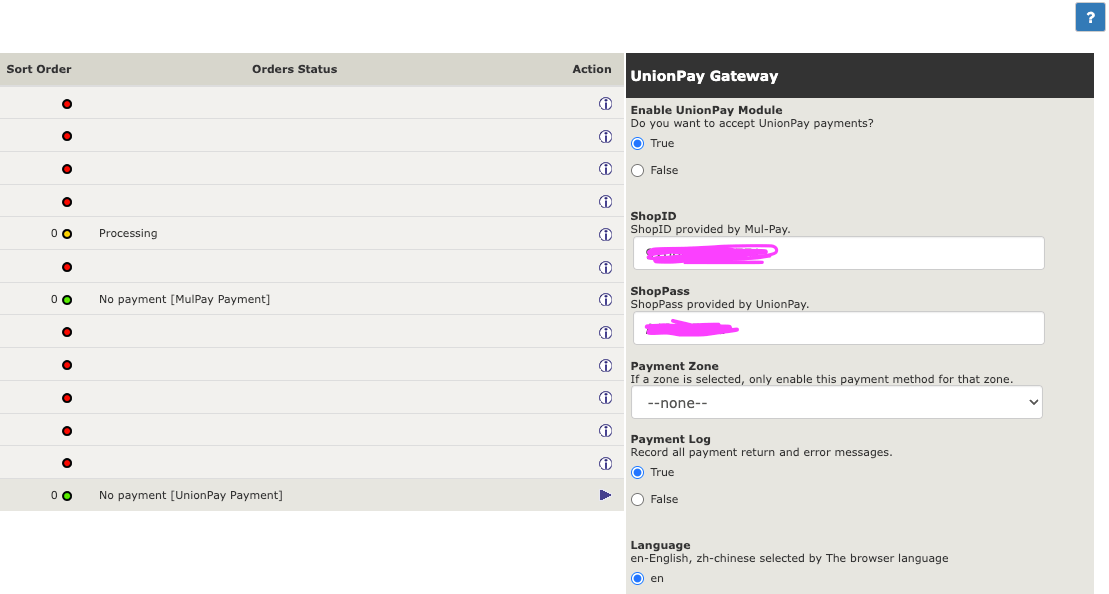Click red dot in row directly below MulPay Payment

(x=67, y=332)
